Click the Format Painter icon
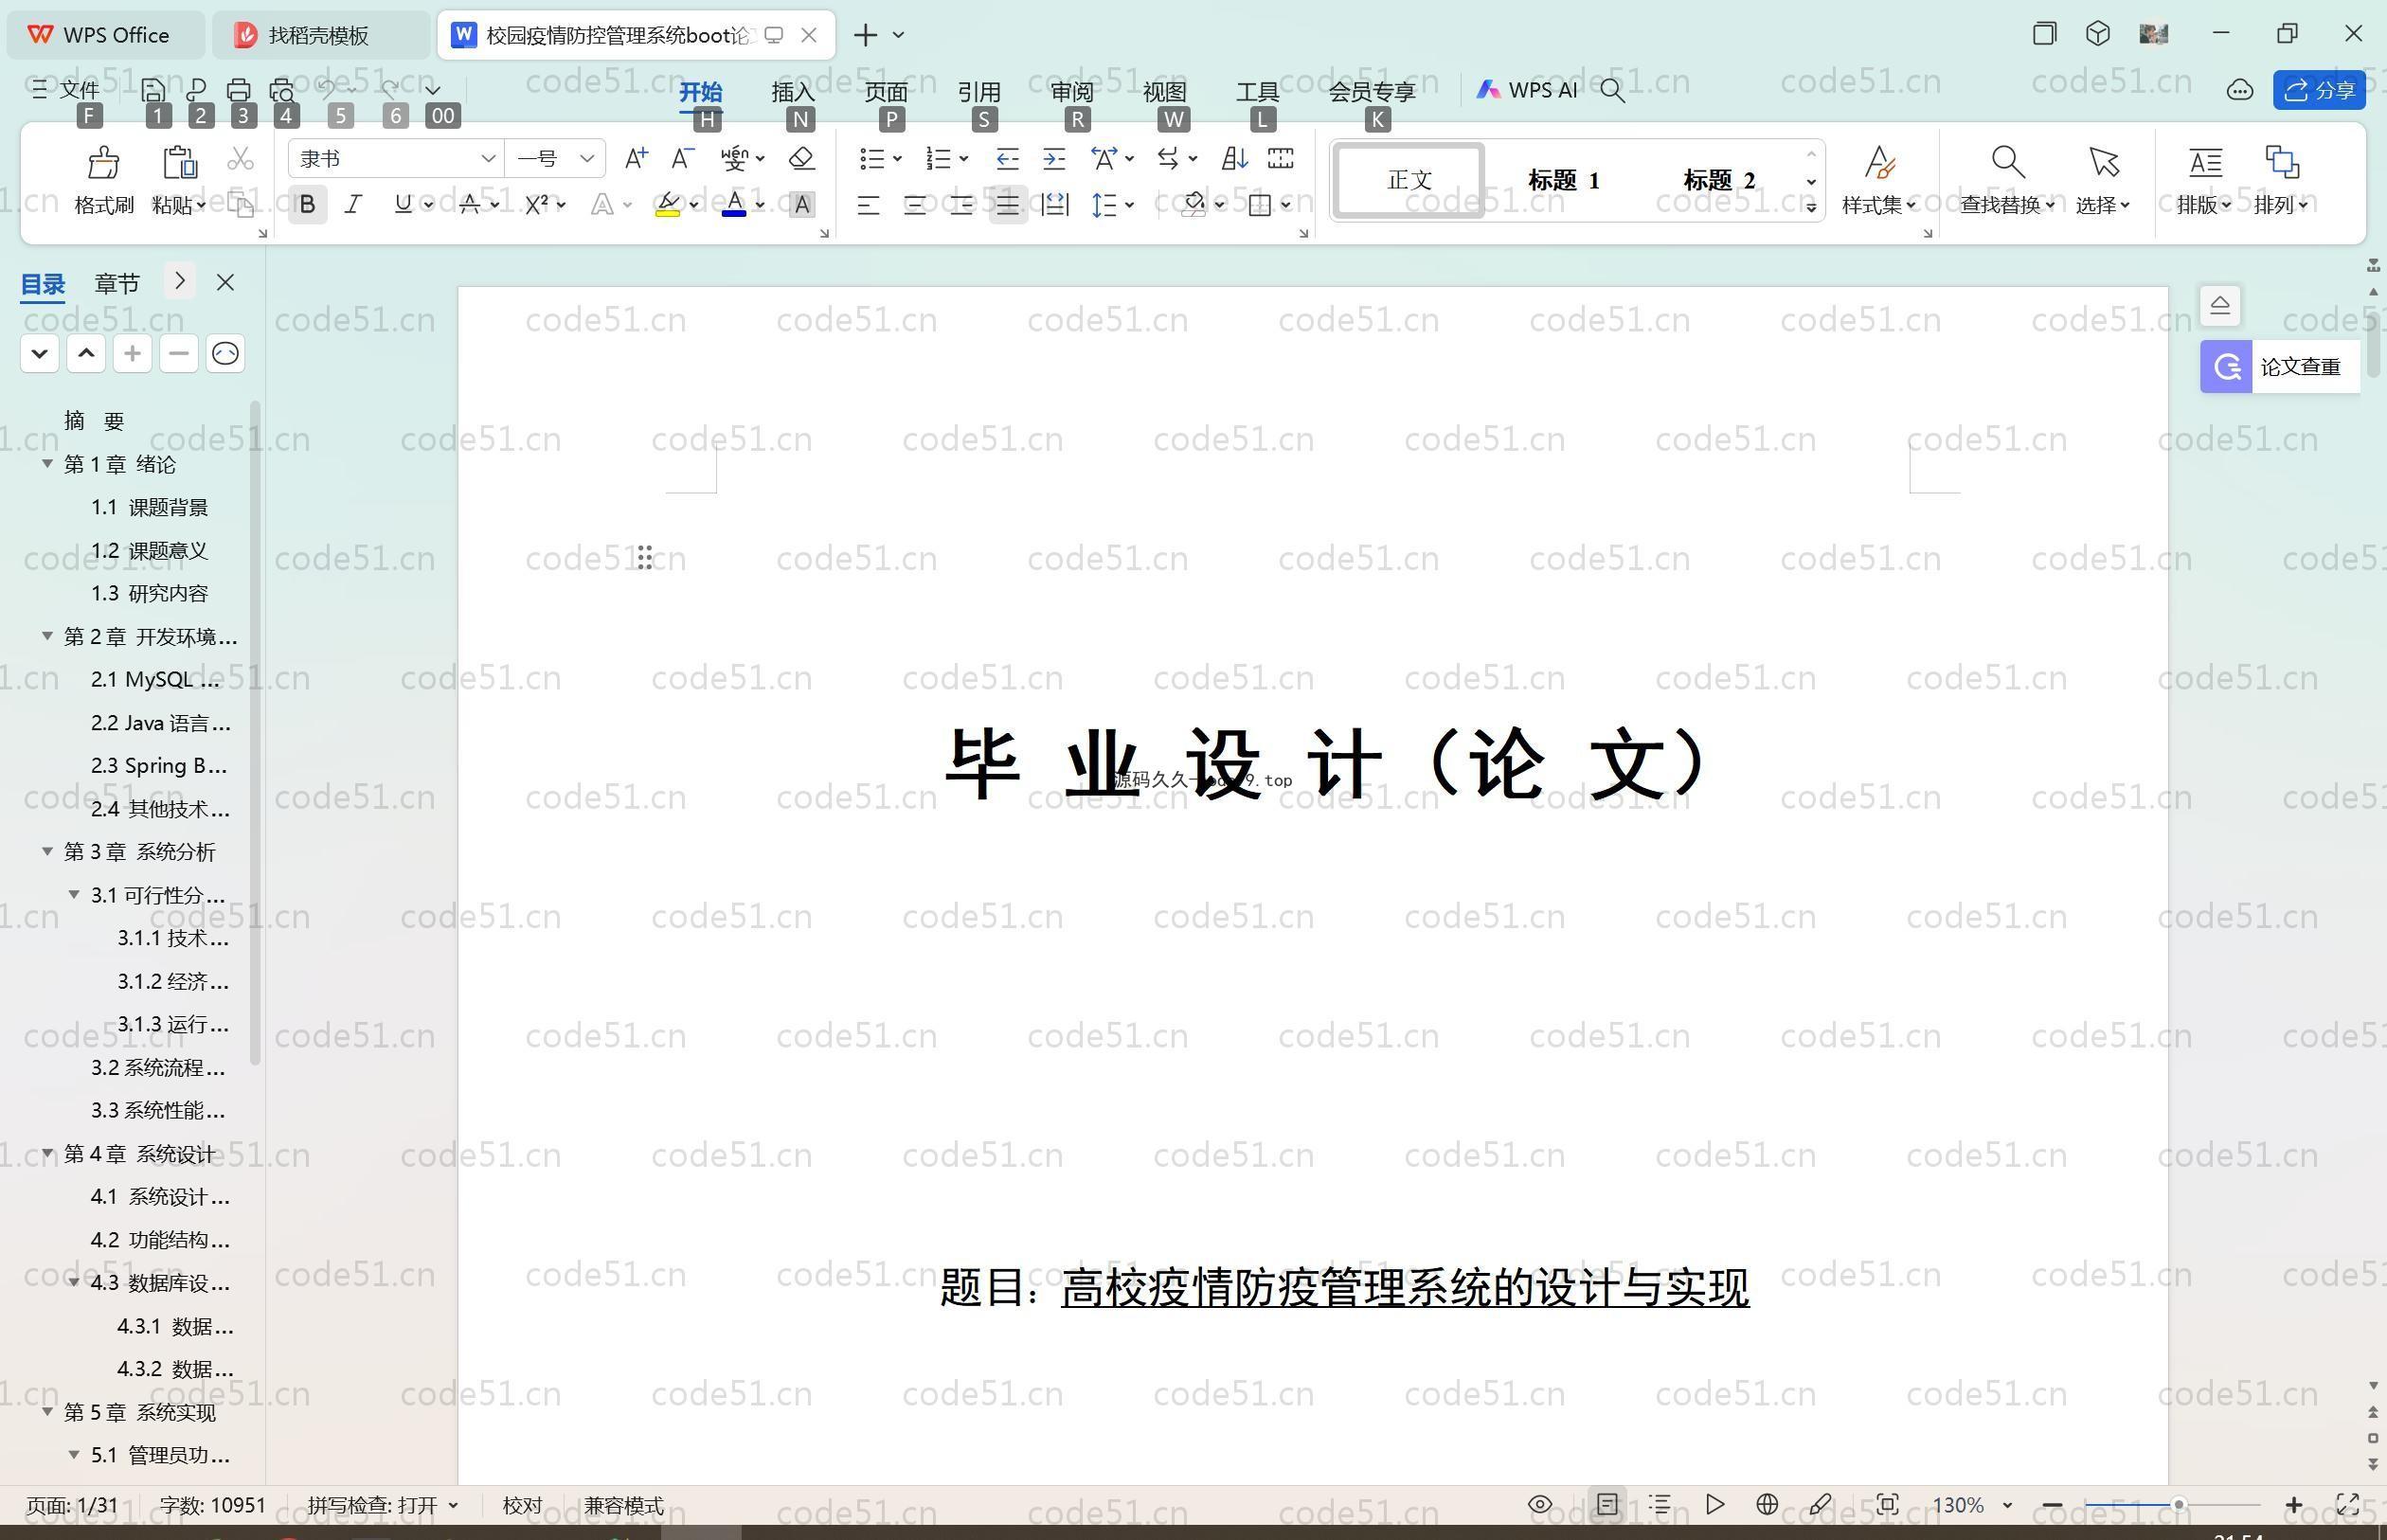This screenshot has height=1540, width=2387. tap(103, 162)
